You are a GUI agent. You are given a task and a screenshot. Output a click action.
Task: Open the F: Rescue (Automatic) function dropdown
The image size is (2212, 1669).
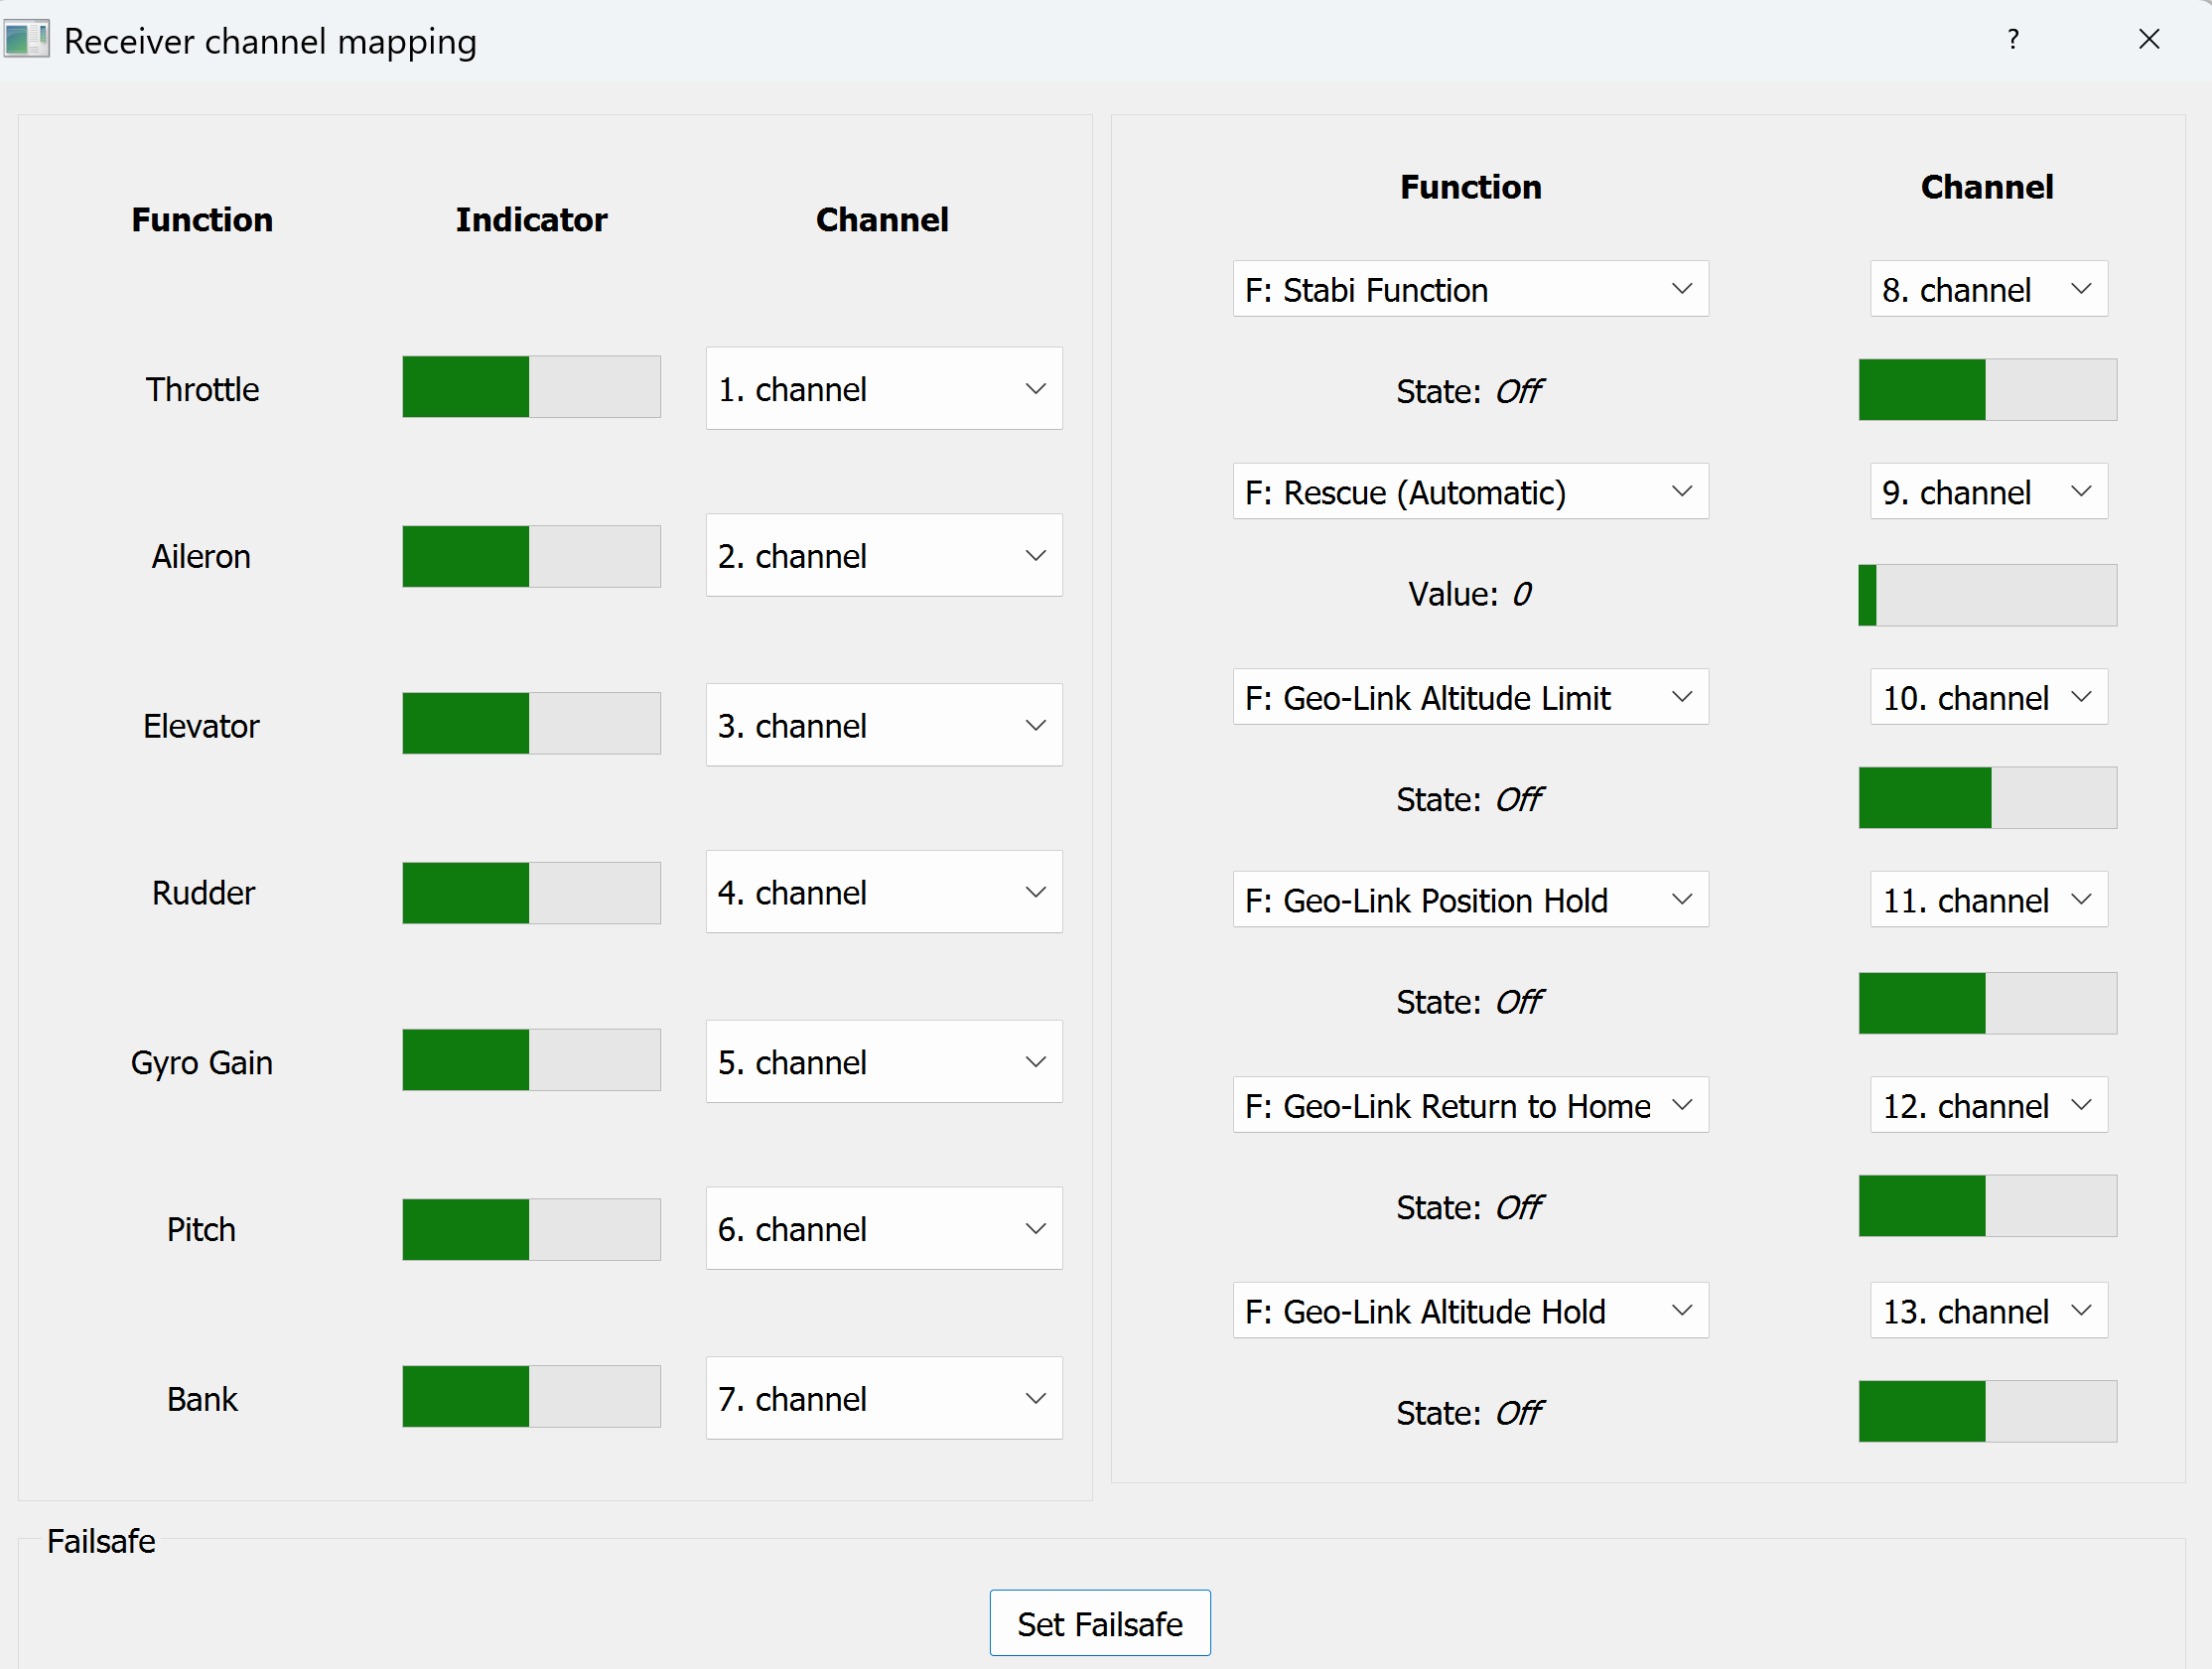pos(1469,492)
